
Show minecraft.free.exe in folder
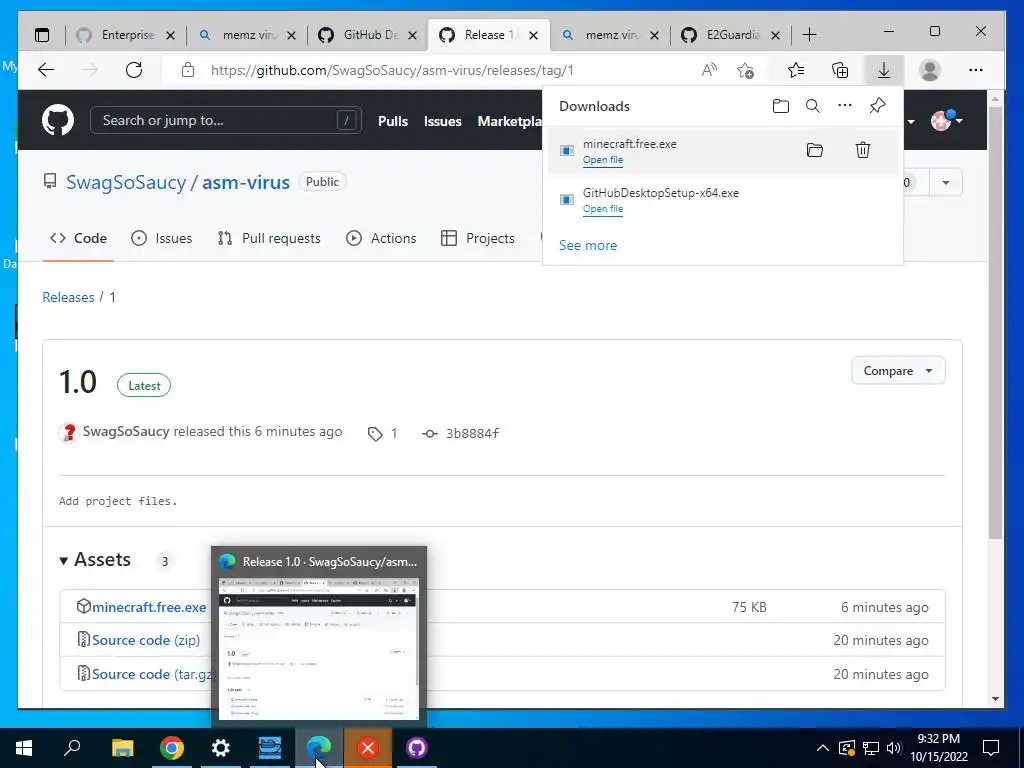814,150
